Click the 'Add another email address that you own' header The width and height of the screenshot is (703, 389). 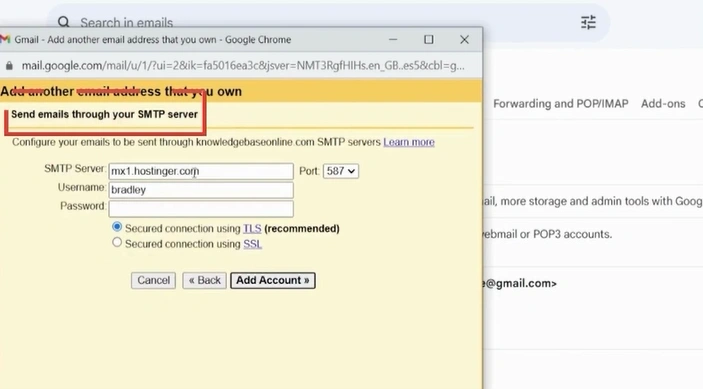pyautogui.click(x=121, y=91)
